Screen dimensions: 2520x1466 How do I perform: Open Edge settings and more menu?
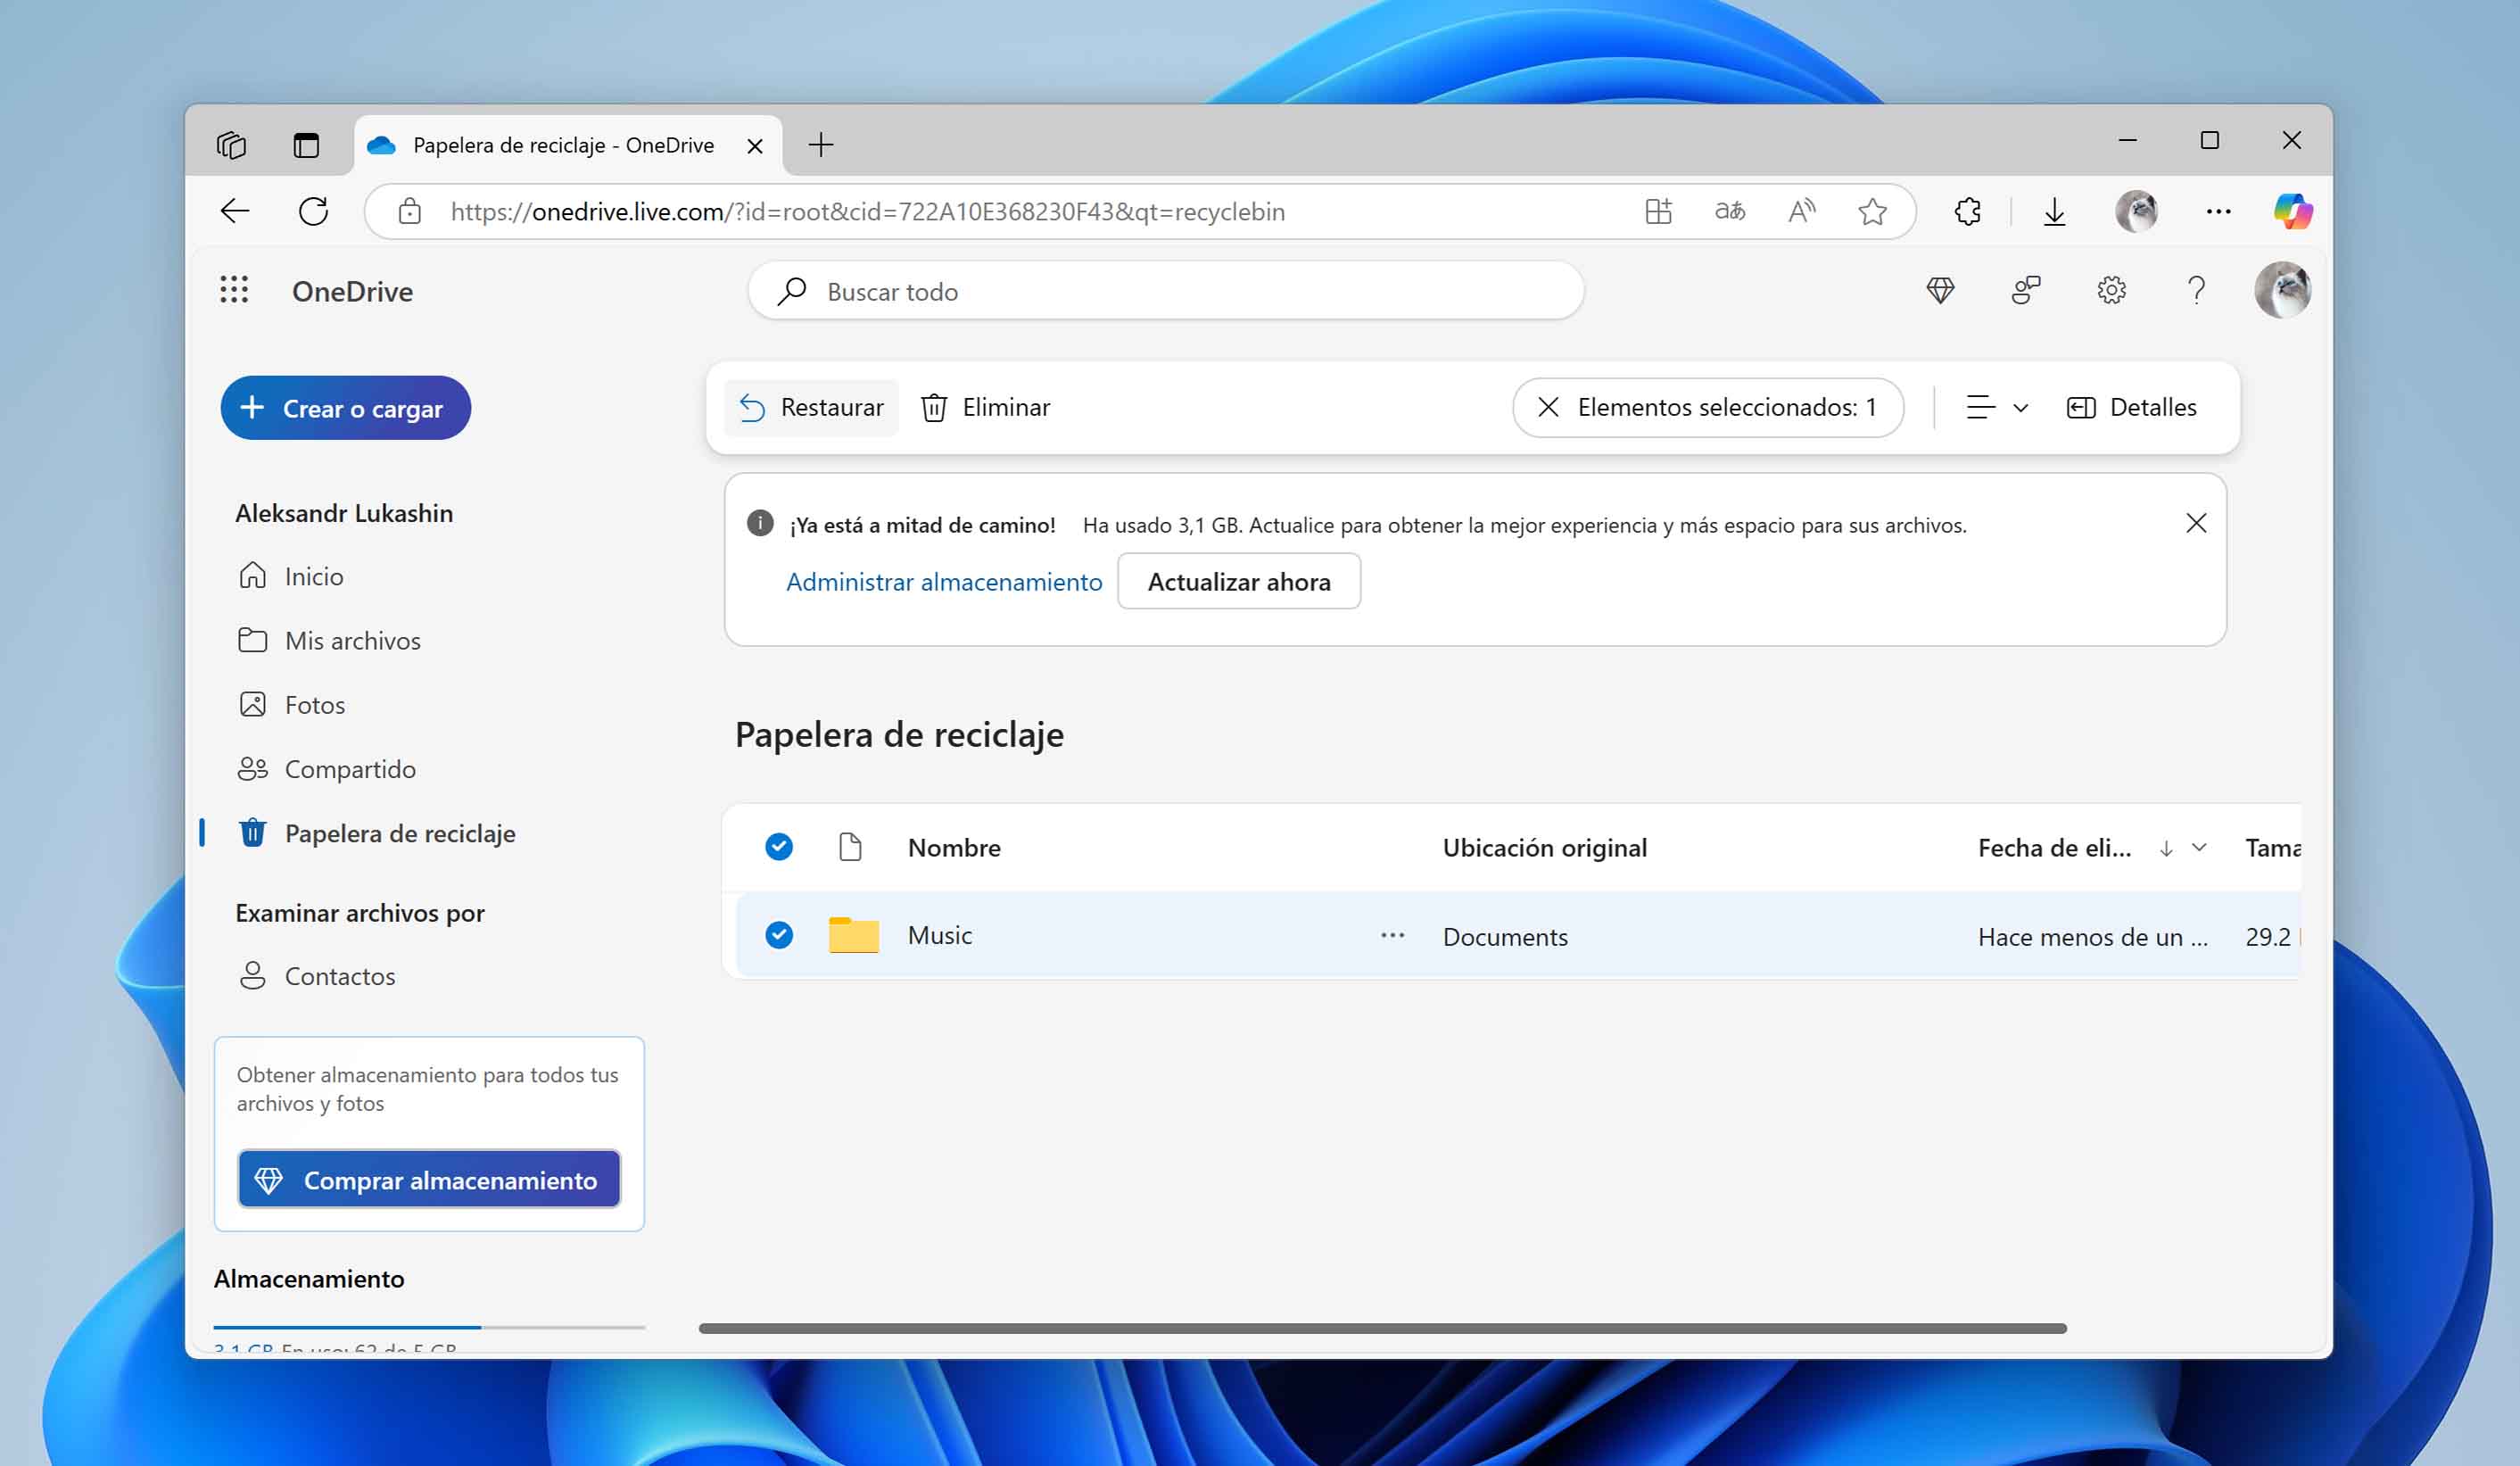[2218, 211]
